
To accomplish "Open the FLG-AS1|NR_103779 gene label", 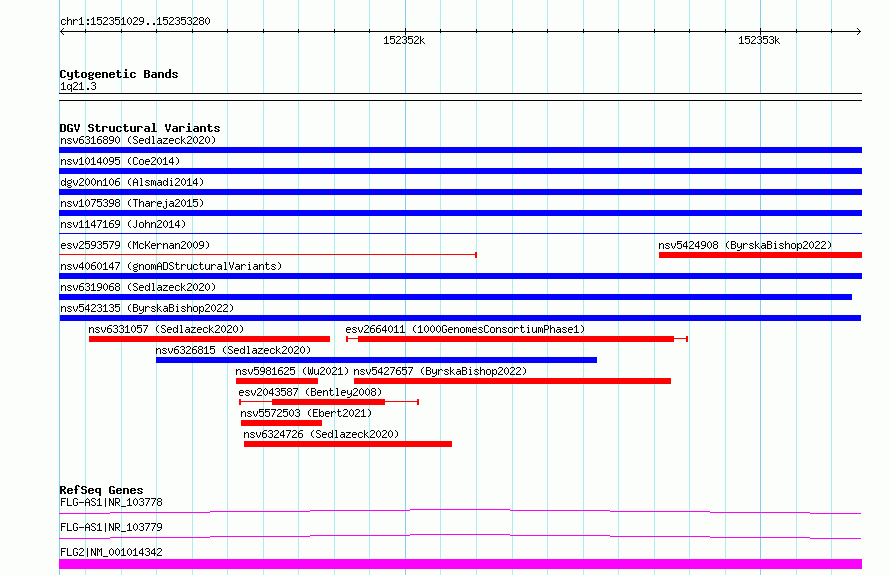I will (111, 527).
